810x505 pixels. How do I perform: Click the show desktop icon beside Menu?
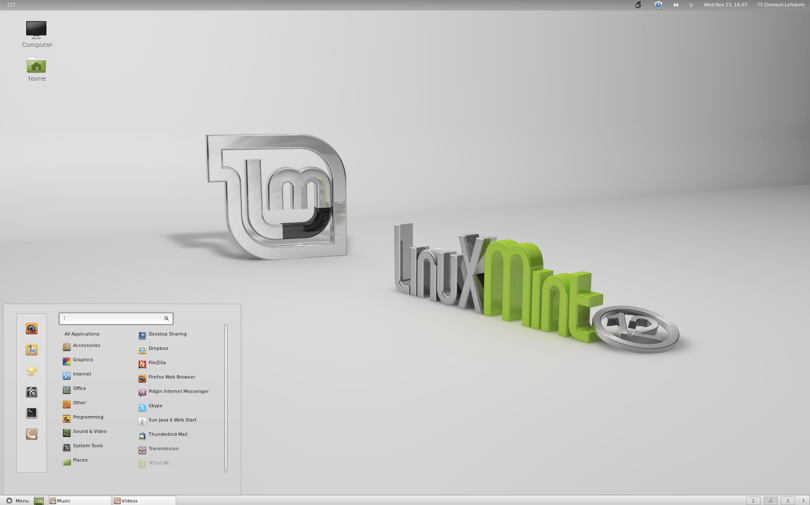pyautogui.click(x=39, y=500)
